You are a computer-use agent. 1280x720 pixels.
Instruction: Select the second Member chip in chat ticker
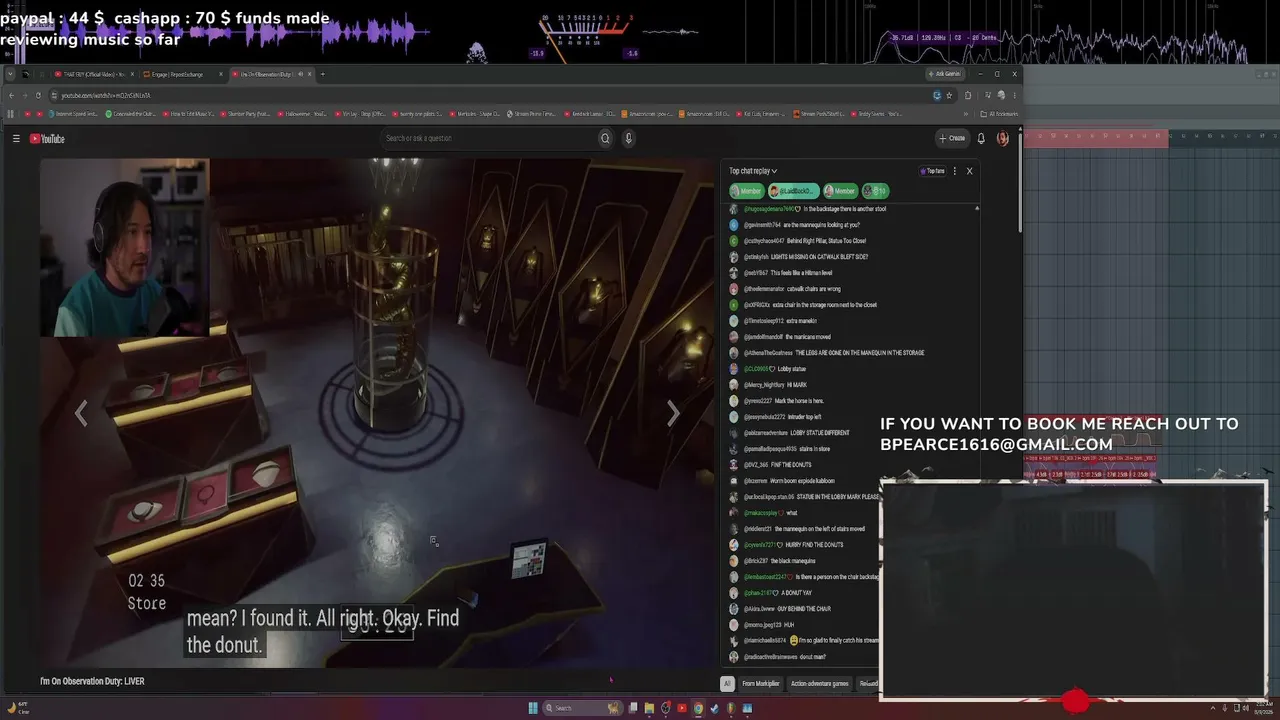click(x=840, y=191)
